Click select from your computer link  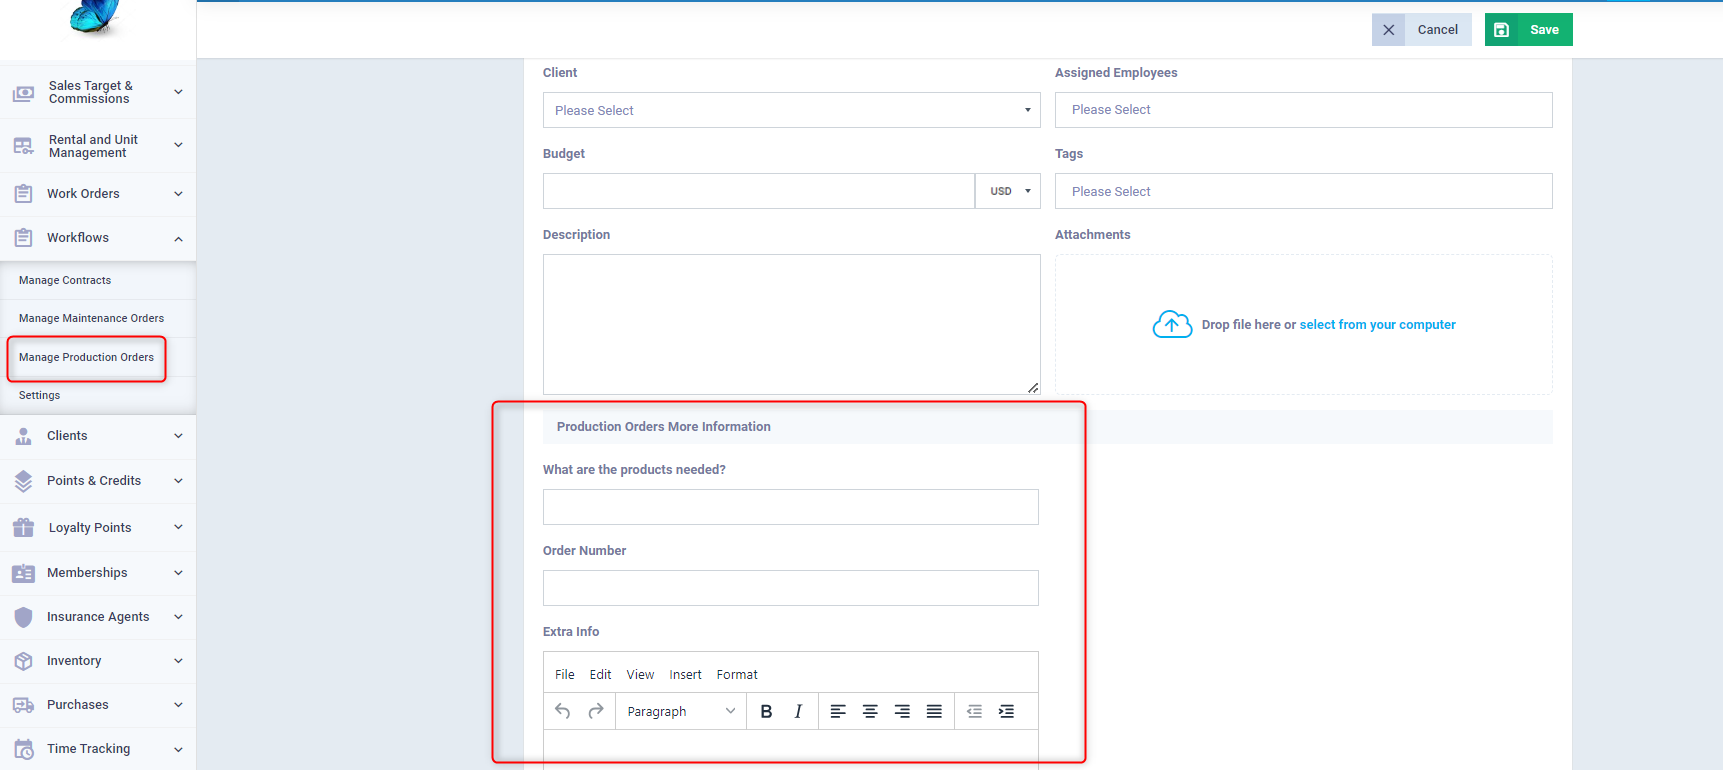1377,325
